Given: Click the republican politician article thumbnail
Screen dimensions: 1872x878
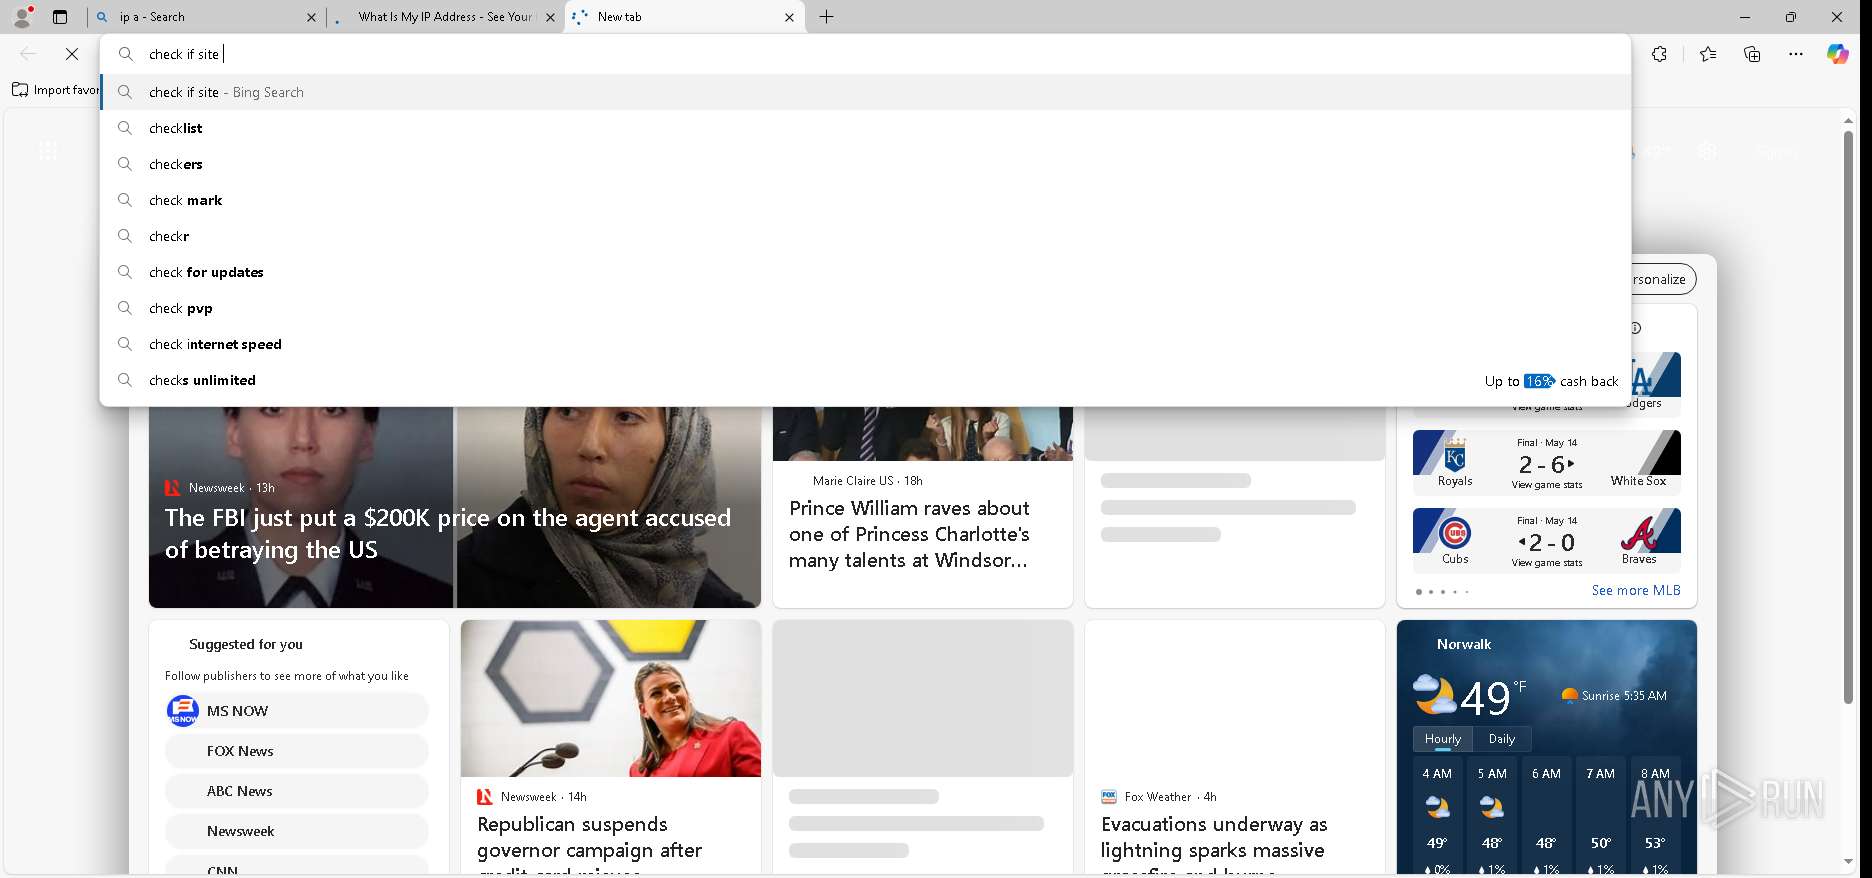Looking at the screenshot, I should click(611, 698).
